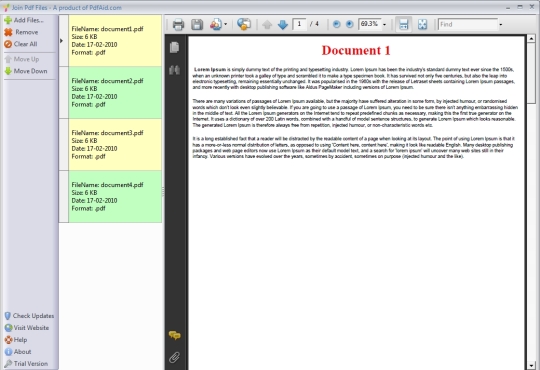Minimize the Join Pdf Files window
The height and width of the screenshot is (370, 540).
tap(508, 7)
